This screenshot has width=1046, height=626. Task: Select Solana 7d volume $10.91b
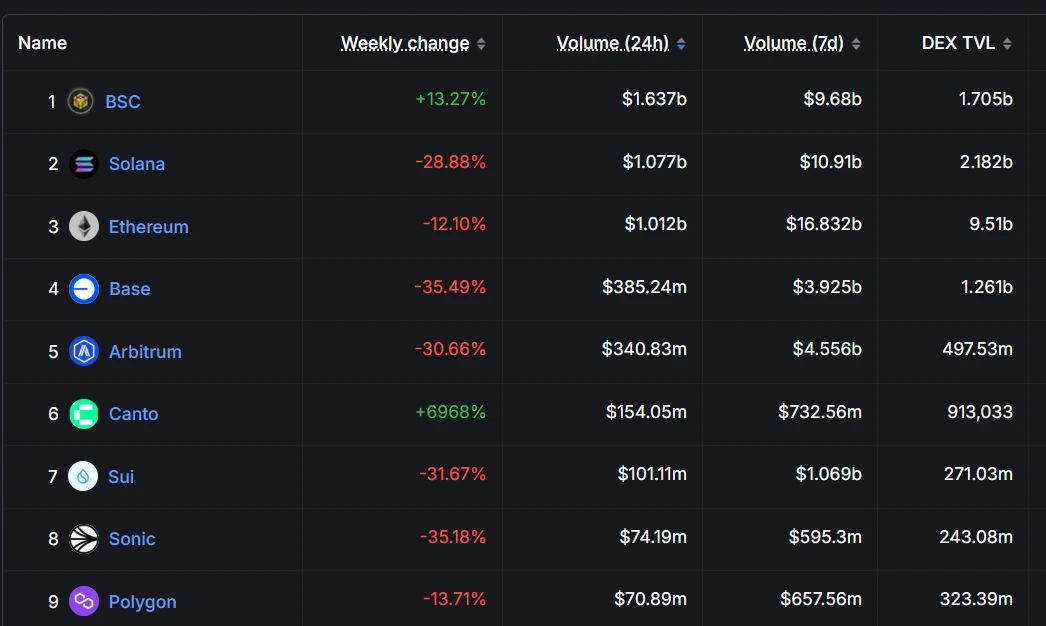click(x=831, y=162)
